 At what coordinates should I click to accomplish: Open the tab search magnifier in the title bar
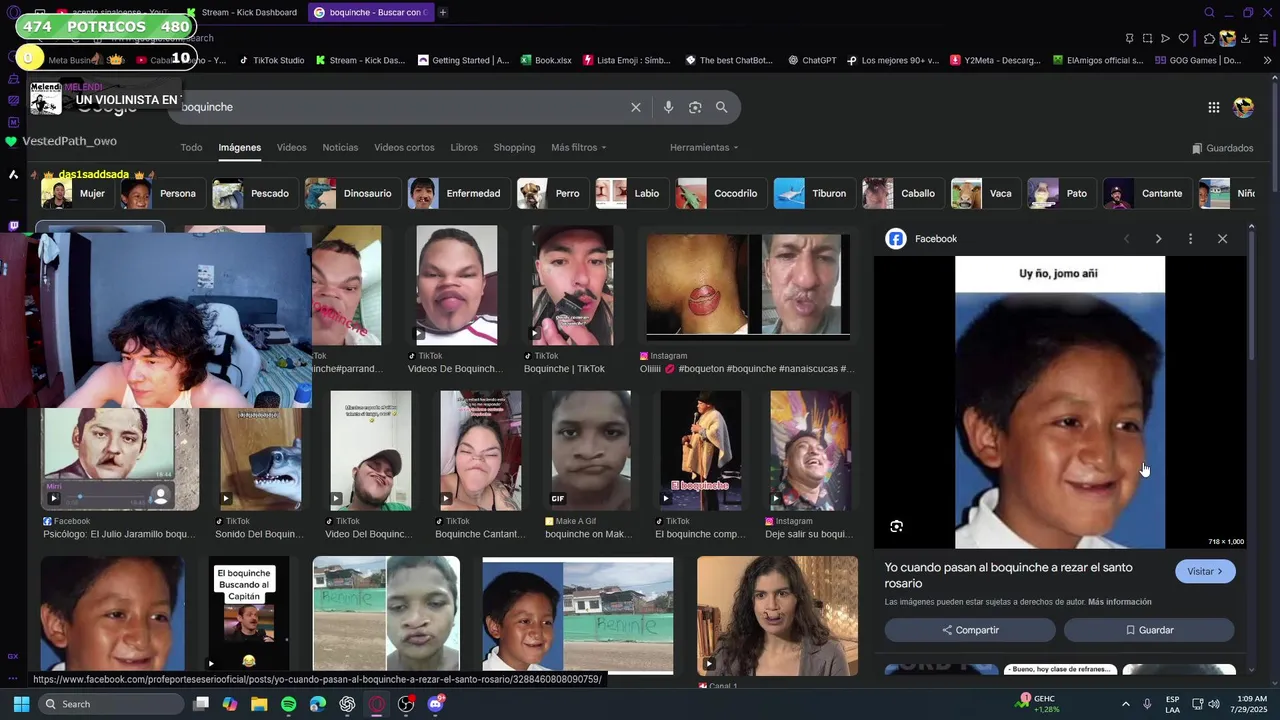1209,12
